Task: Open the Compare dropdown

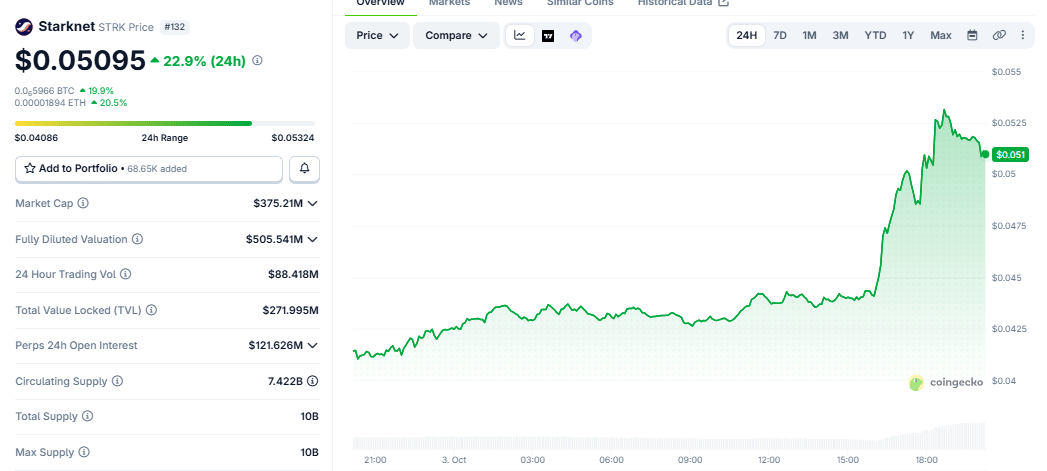Action: [x=456, y=35]
